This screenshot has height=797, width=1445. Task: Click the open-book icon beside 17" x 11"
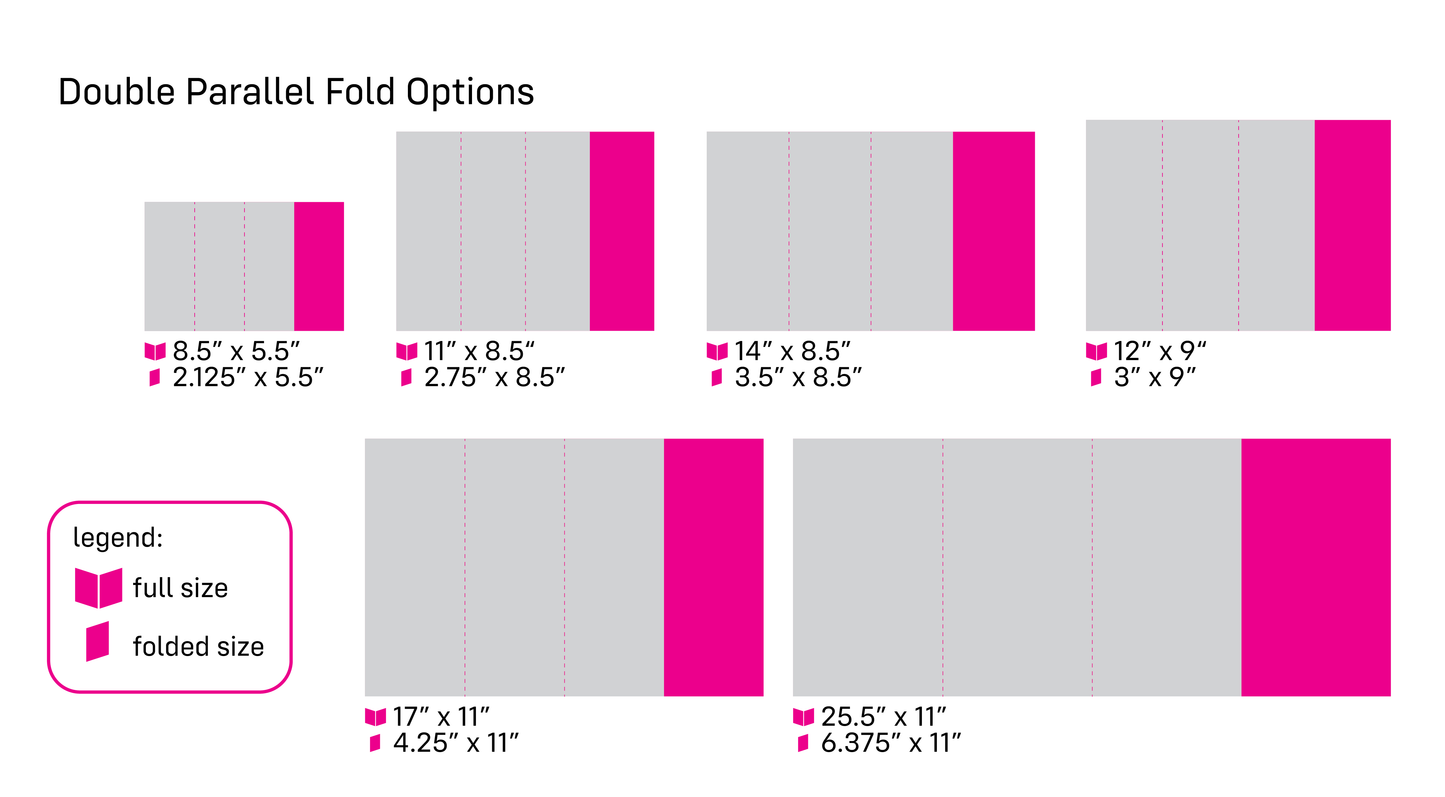click(375, 717)
